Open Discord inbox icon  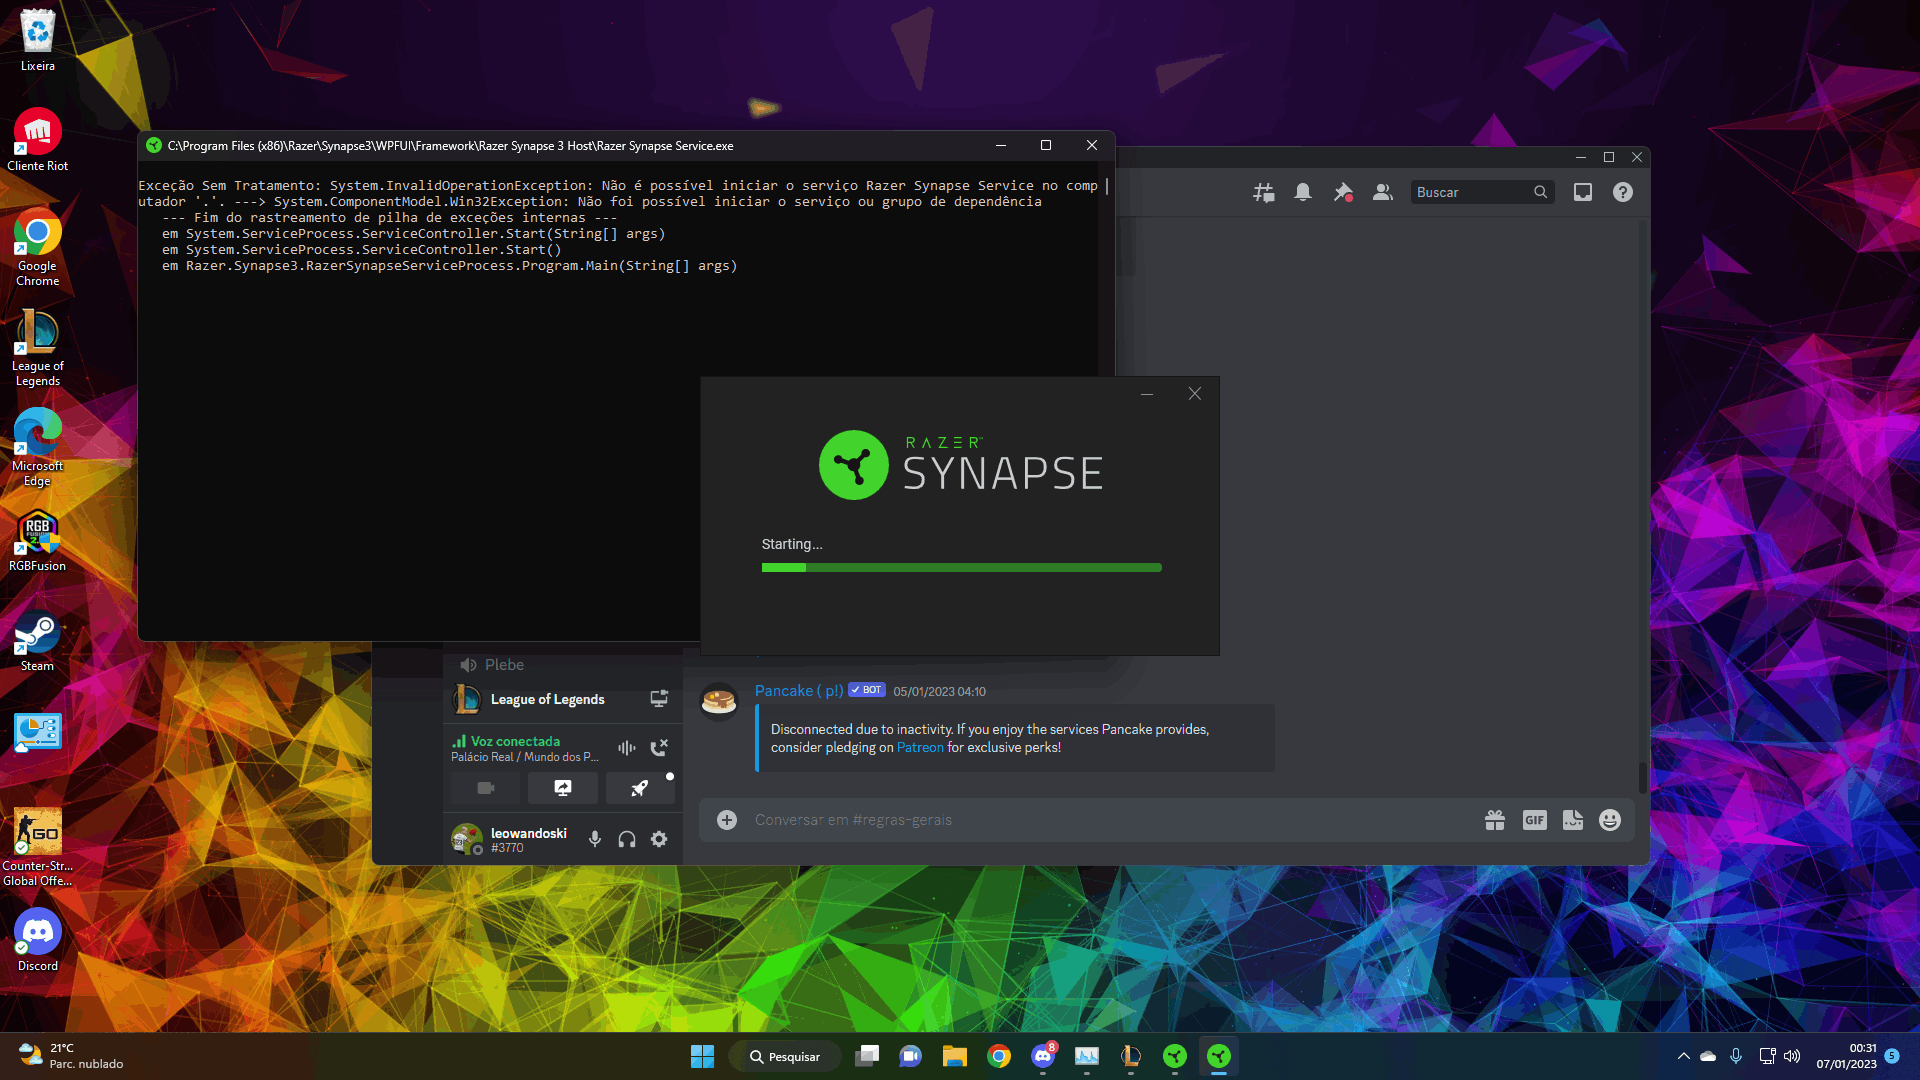click(x=1583, y=192)
